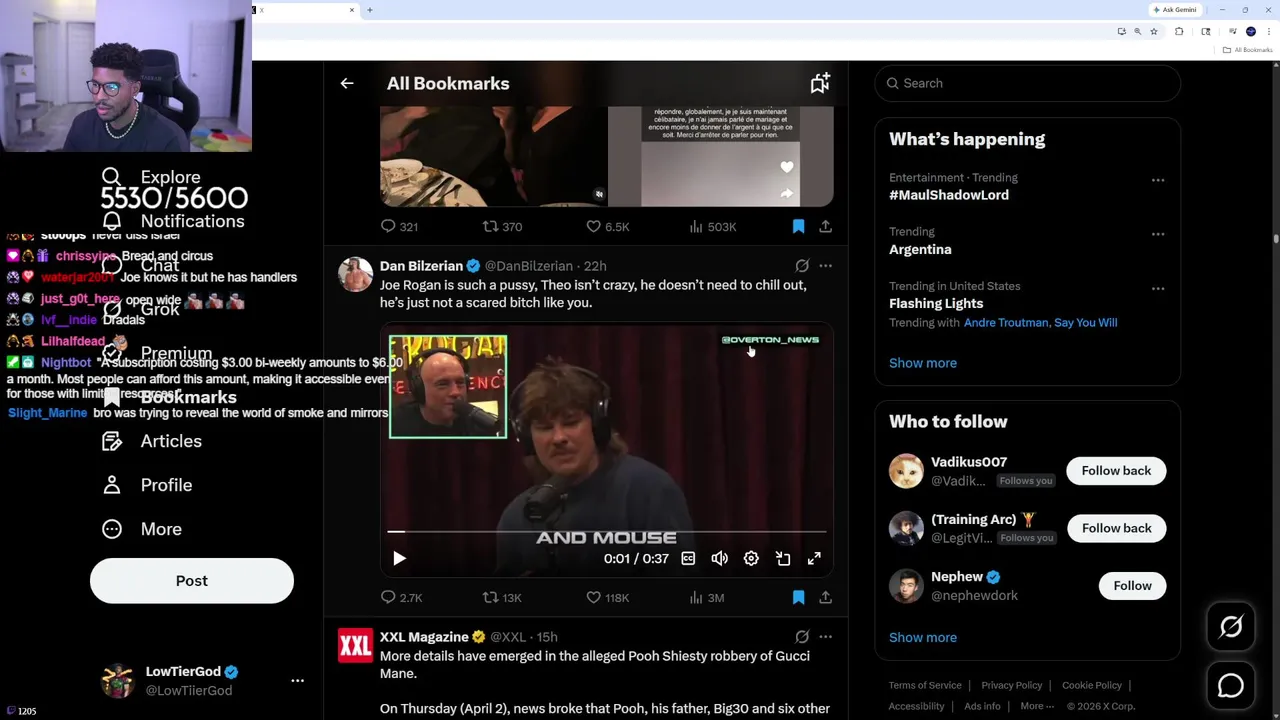Show more under What's happening
1280x720 pixels.
[923, 363]
